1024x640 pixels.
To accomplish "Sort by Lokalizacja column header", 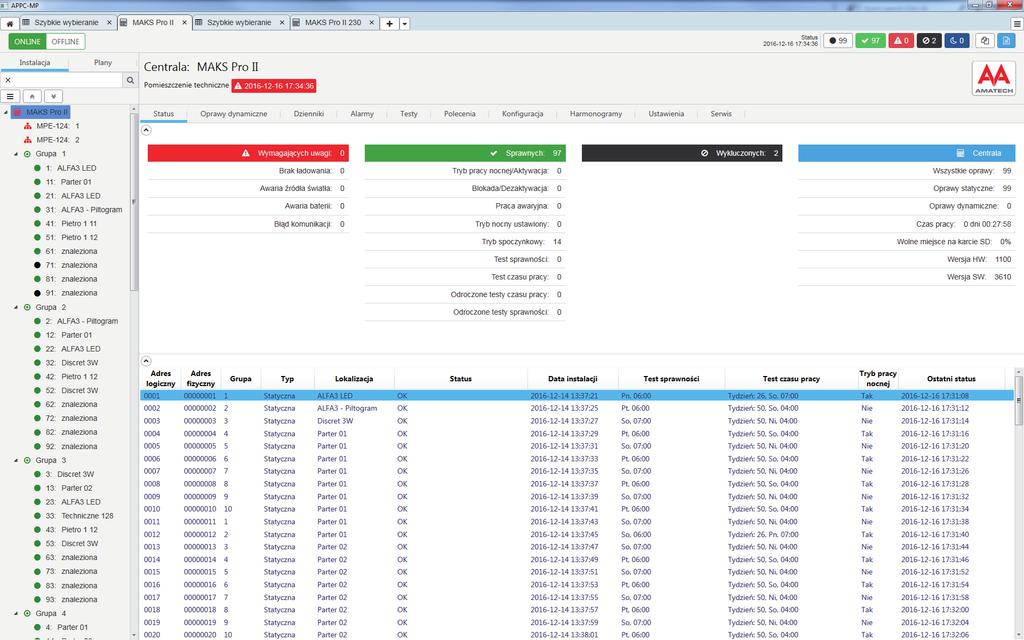I will 354,379.
